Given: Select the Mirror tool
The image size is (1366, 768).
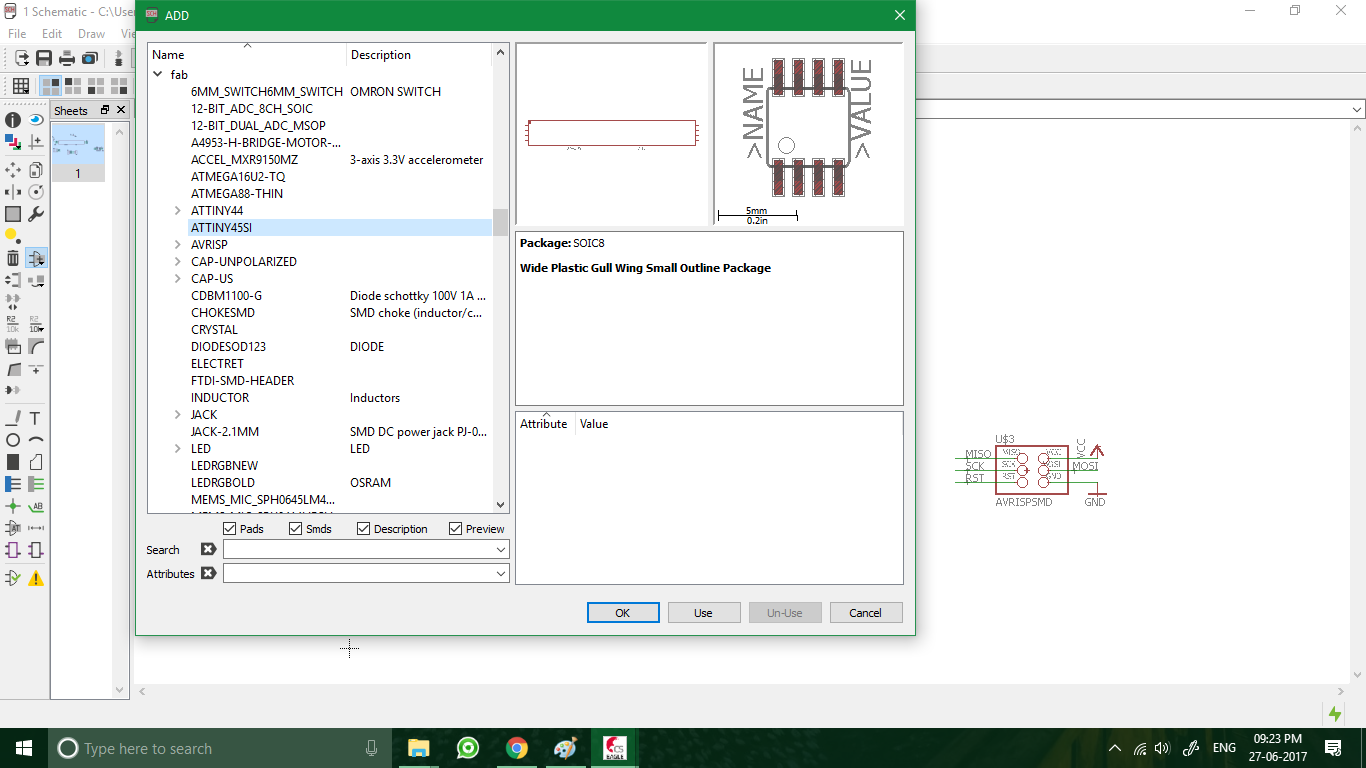Looking at the screenshot, I should click(13, 192).
